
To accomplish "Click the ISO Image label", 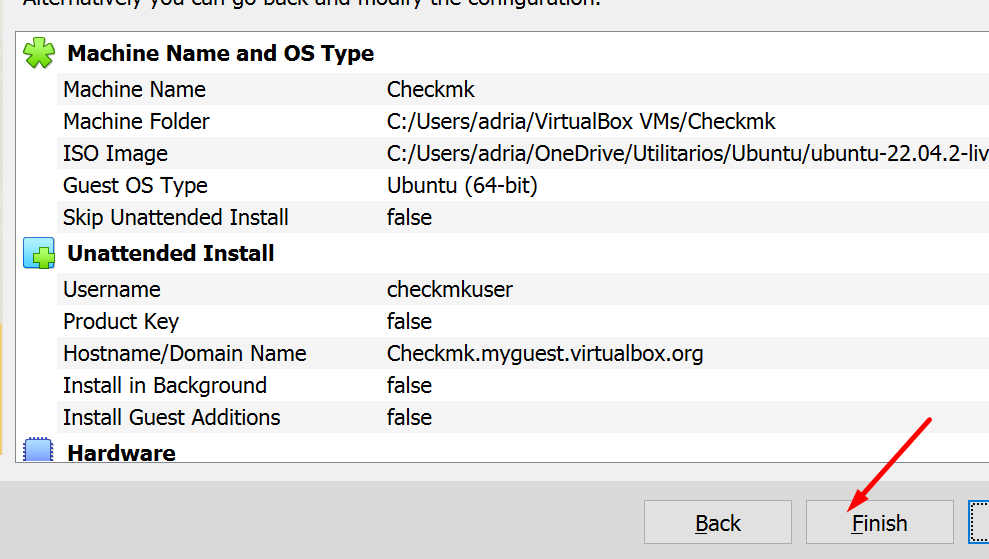I will click(x=115, y=153).
